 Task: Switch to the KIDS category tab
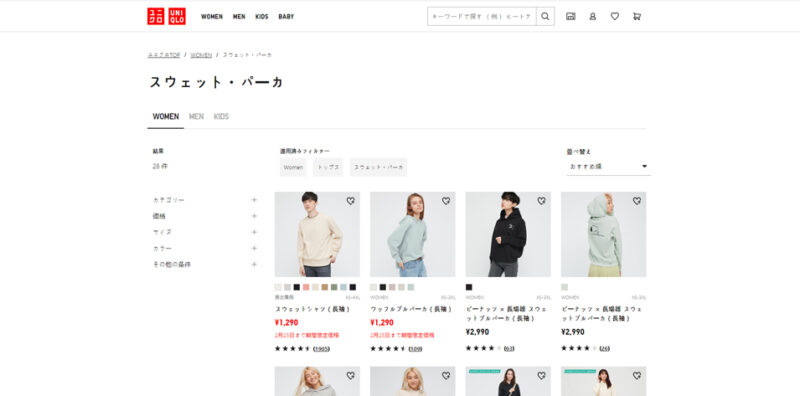(x=221, y=117)
